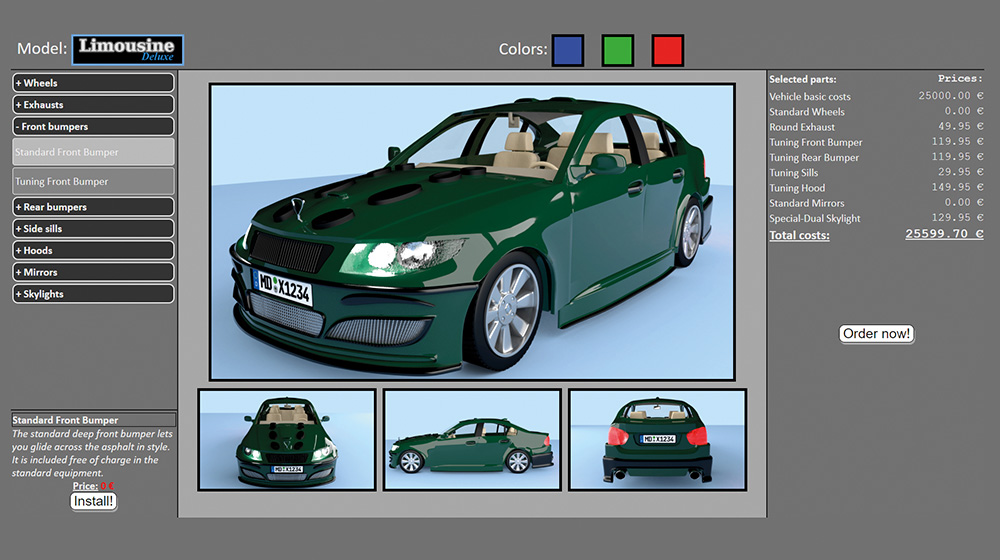
Task: View the front-facing car thumbnail
Action: click(x=287, y=439)
